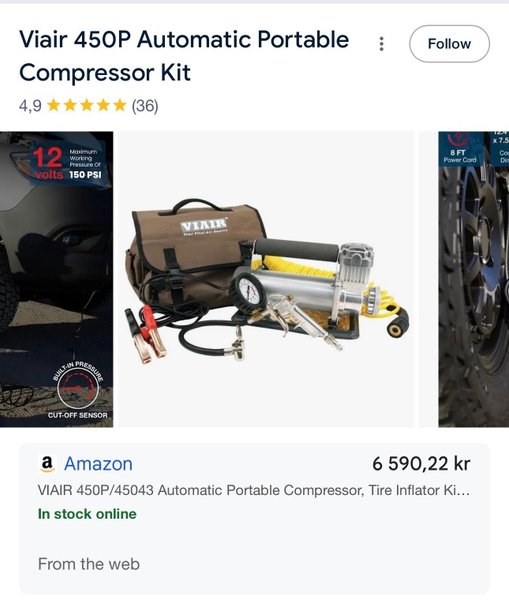Open the Amazon seller link
Screen dimensions: 509x600
click(98, 464)
